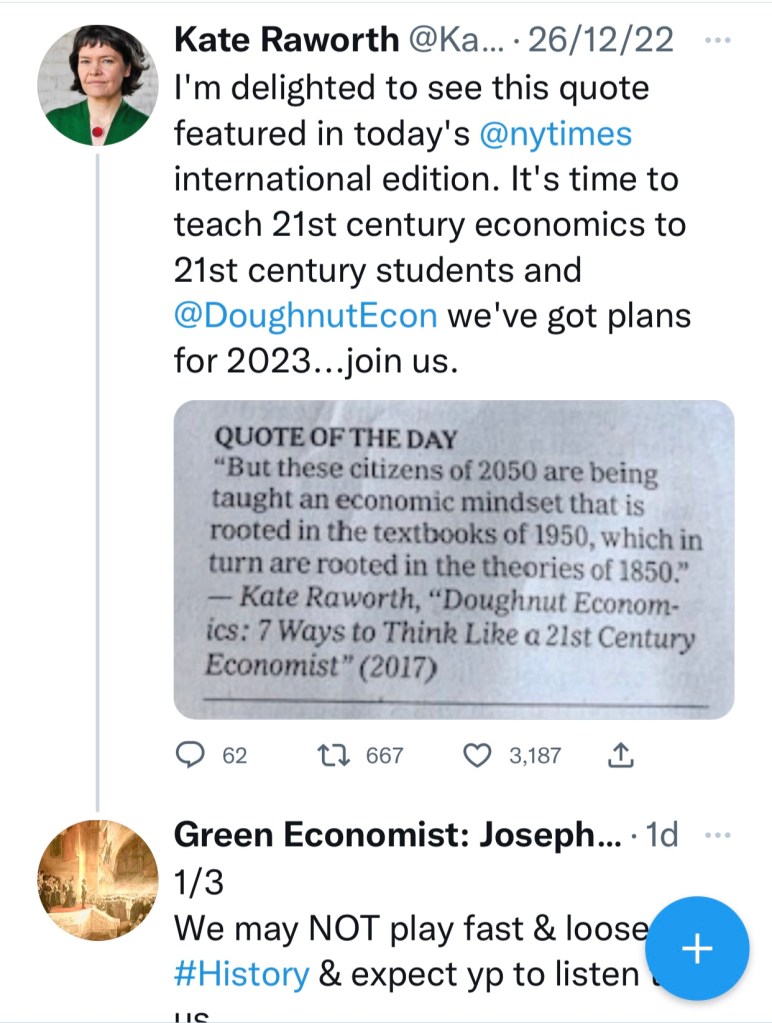Open the @nytimes mention

556,134
